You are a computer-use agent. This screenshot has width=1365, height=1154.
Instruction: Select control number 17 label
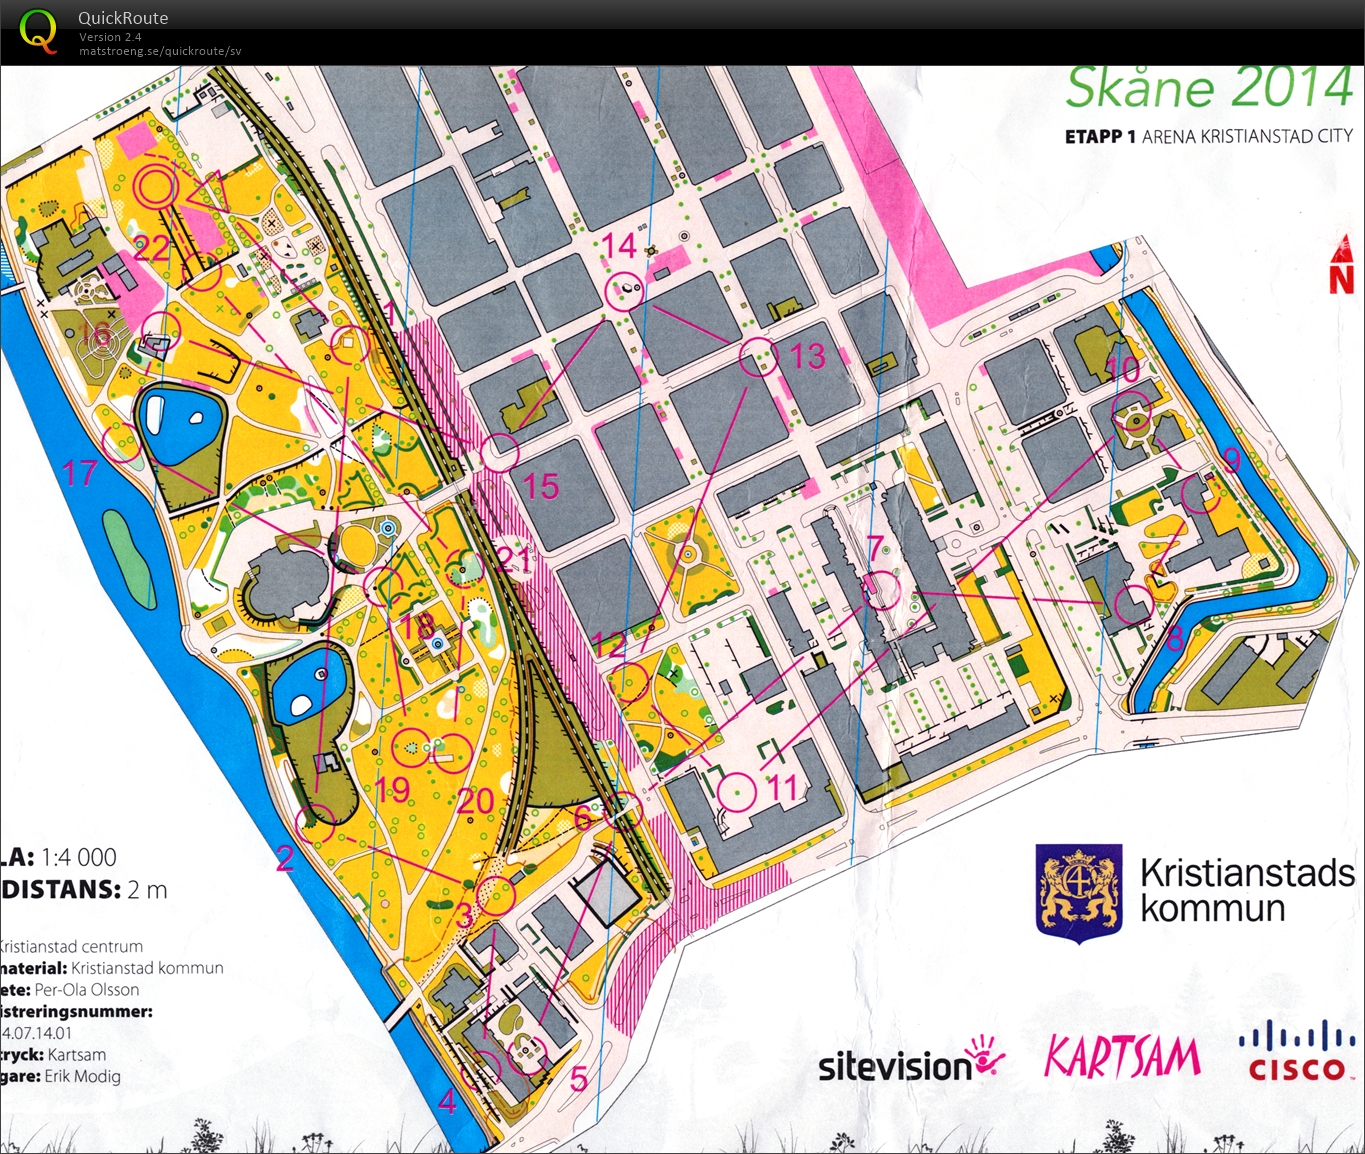click(x=80, y=473)
